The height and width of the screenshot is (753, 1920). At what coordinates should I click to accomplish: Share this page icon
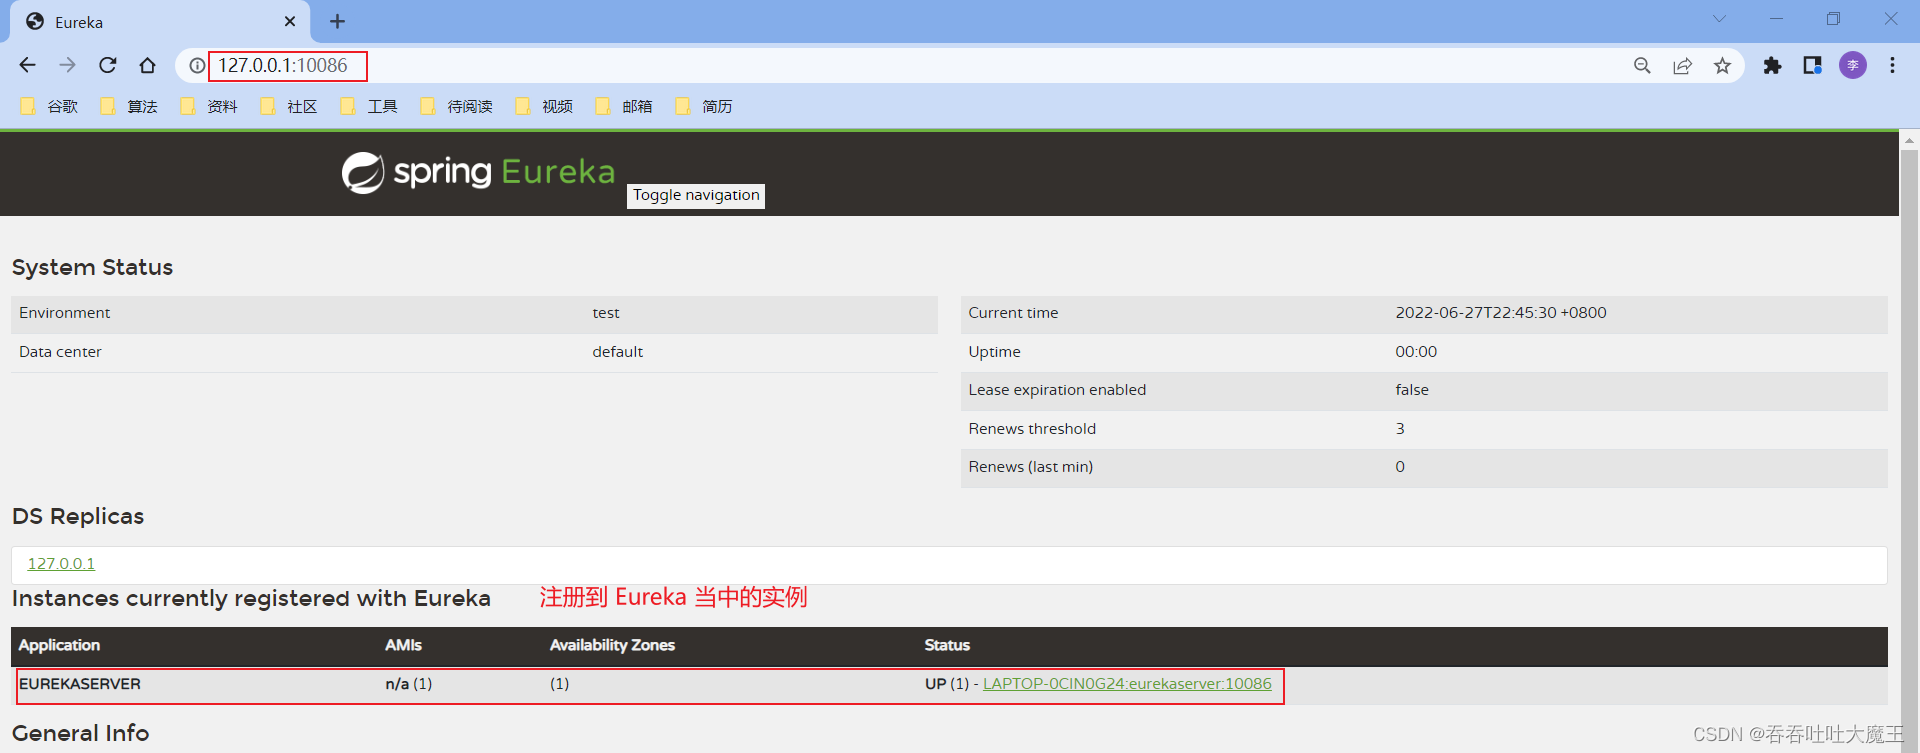(1682, 65)
